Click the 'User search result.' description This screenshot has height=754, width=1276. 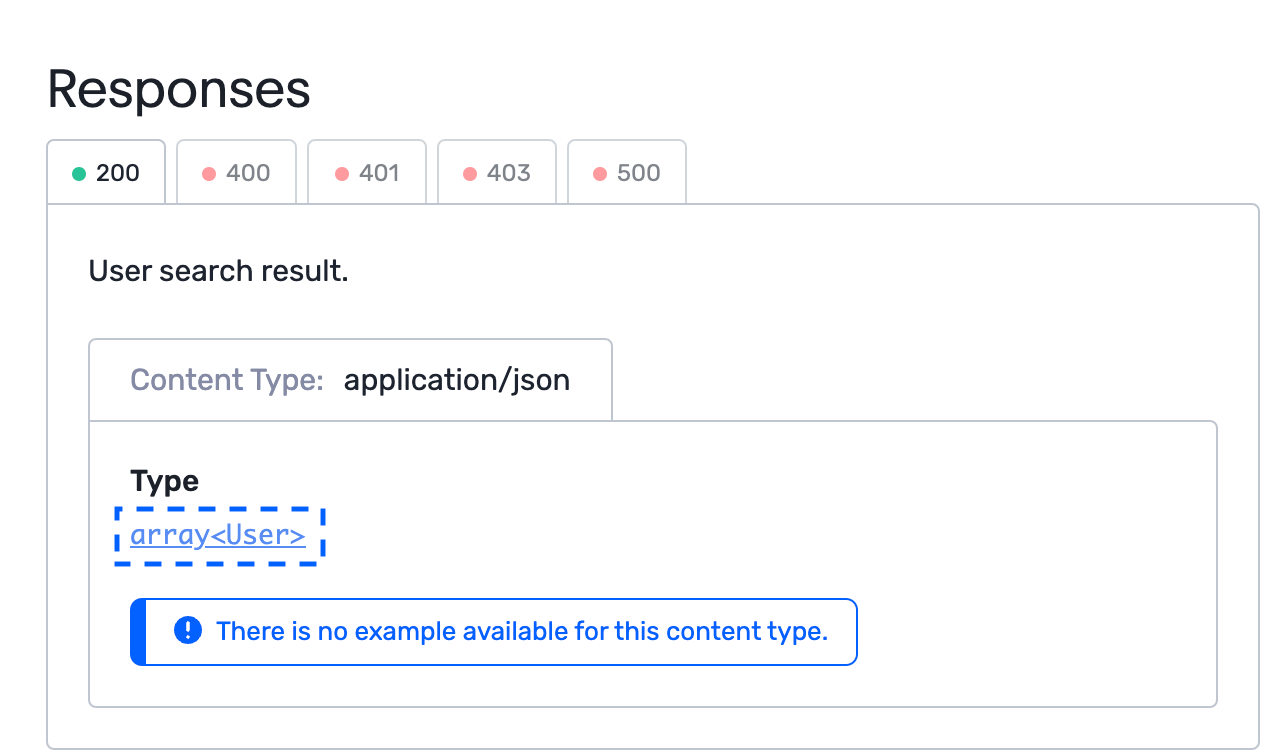[218, 271]
